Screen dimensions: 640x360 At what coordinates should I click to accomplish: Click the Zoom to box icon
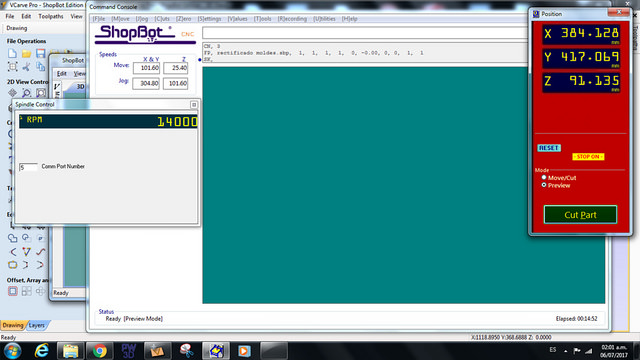coord(40,93)
